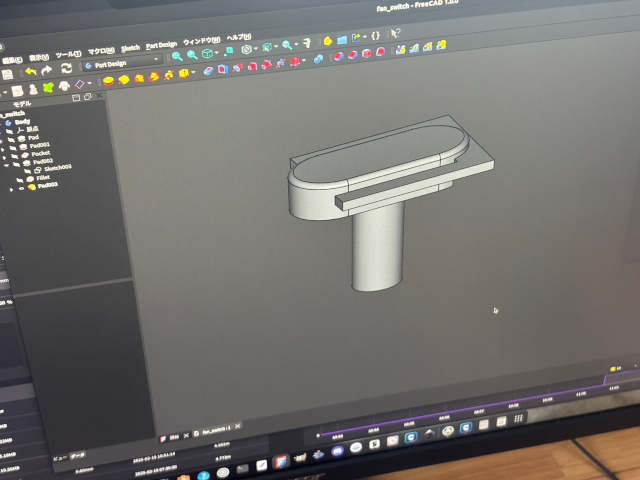This screenshot has width=640, height=480.
Task: Expand the Pad001 tree item
Action: 1,149
